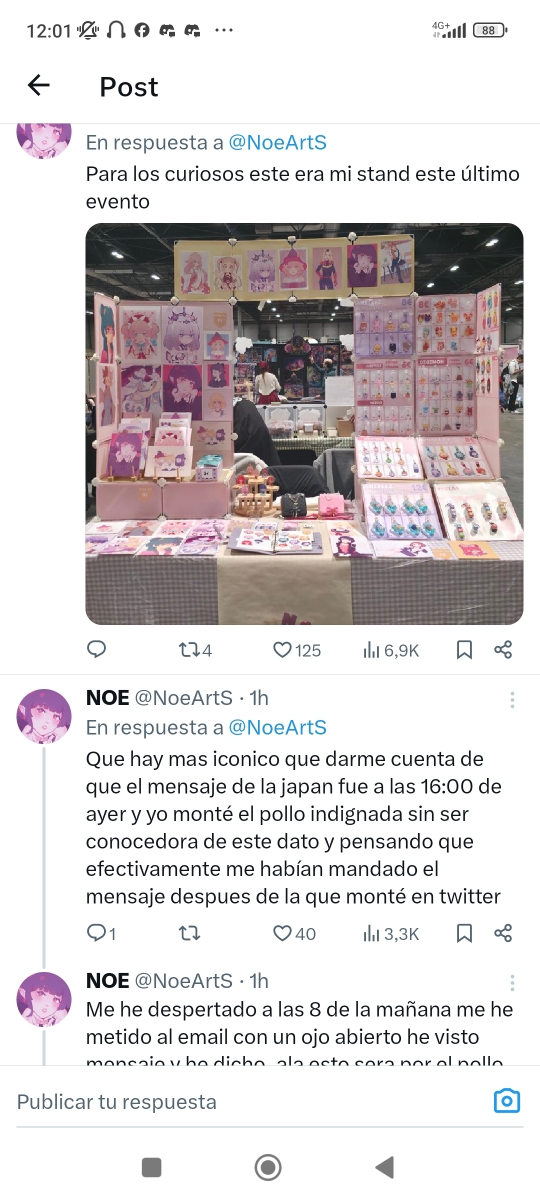Open the stand booth photo

coord(304,424)
